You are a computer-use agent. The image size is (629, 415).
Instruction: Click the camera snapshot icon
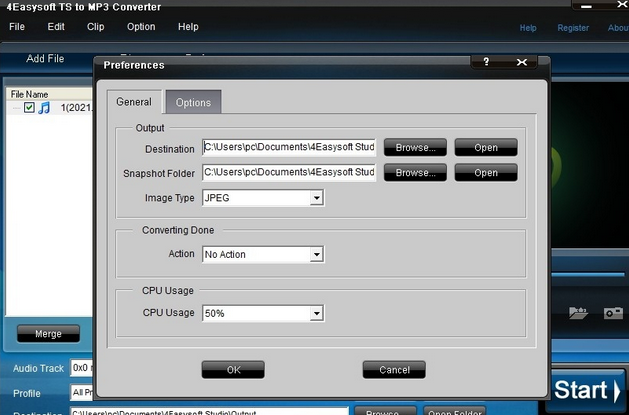[613, 313]
